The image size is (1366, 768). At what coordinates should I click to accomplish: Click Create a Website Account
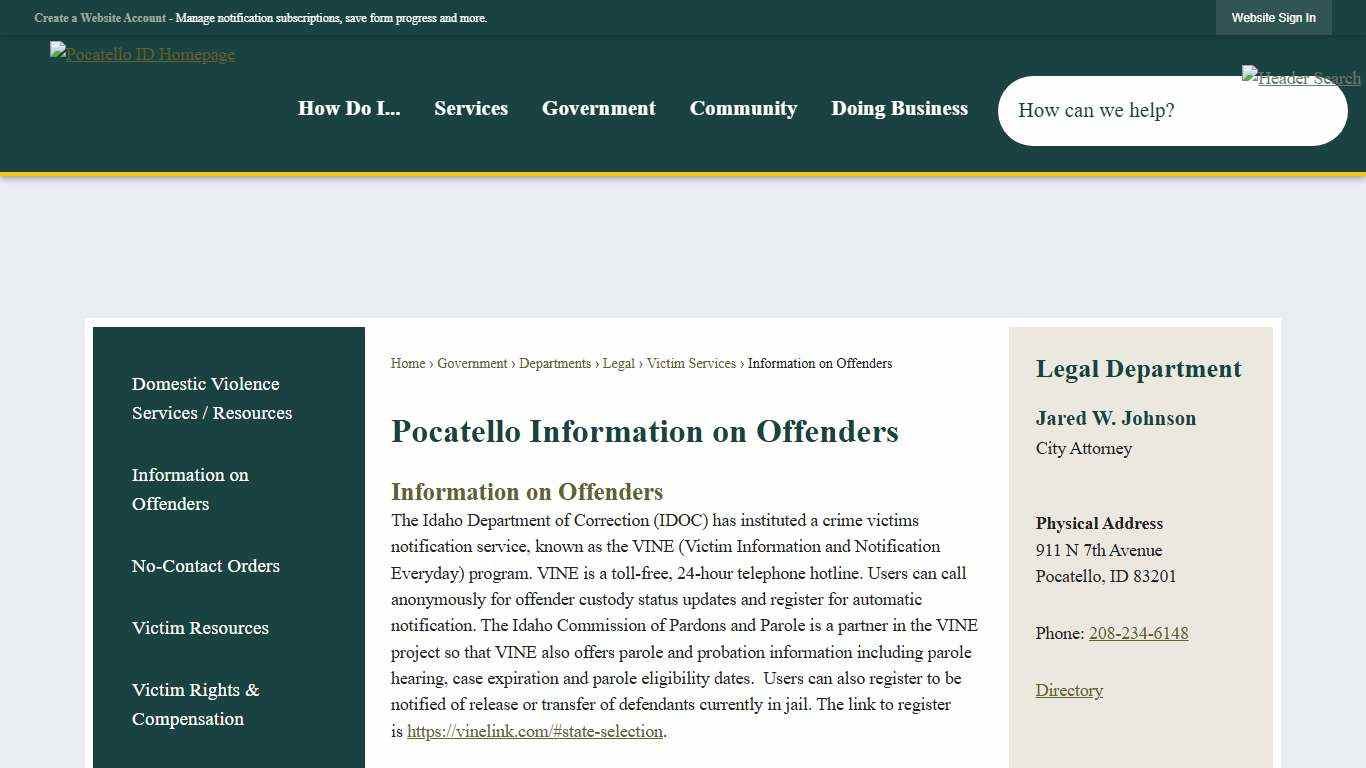[99, 17]
